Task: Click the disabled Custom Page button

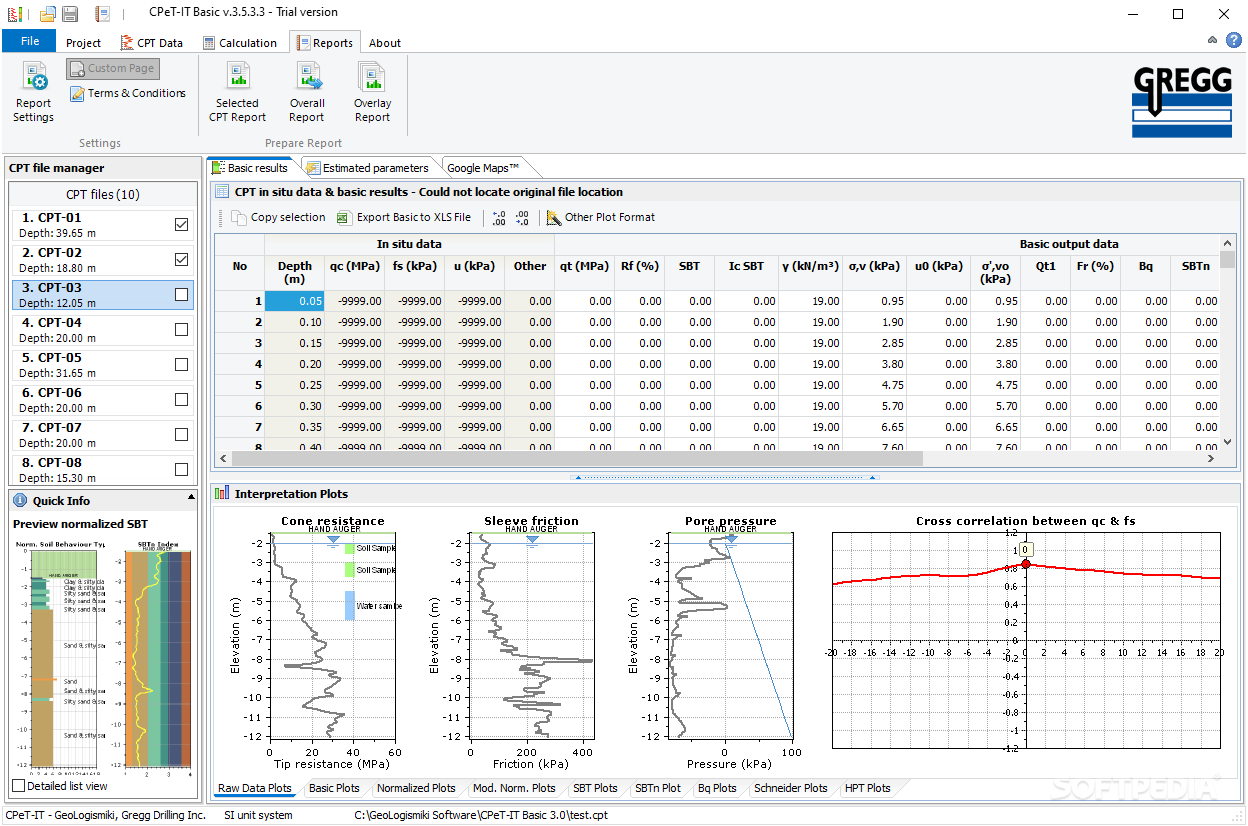Action: (113, 68)
